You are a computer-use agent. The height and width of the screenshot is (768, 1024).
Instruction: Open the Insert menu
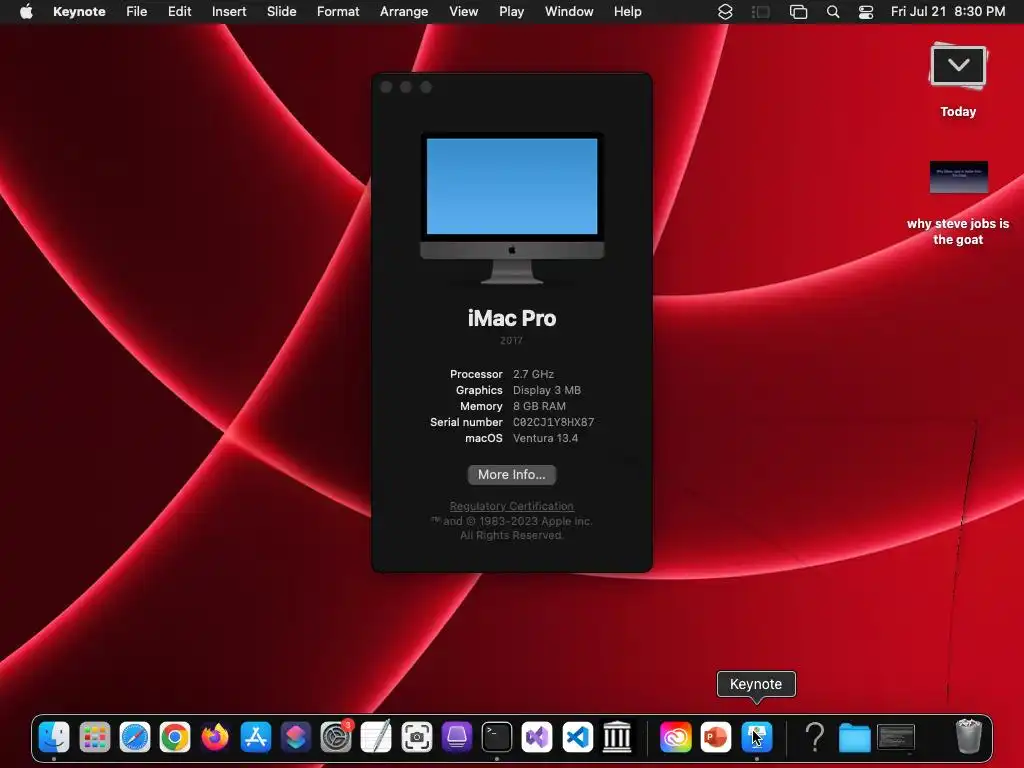[x=229, y=11]
